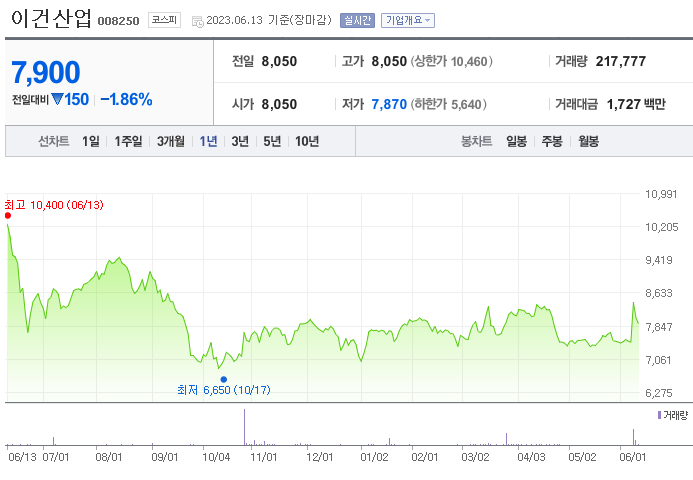Select the 5년 line chart tab
This screenshot has height=480, width=693.
272,141
